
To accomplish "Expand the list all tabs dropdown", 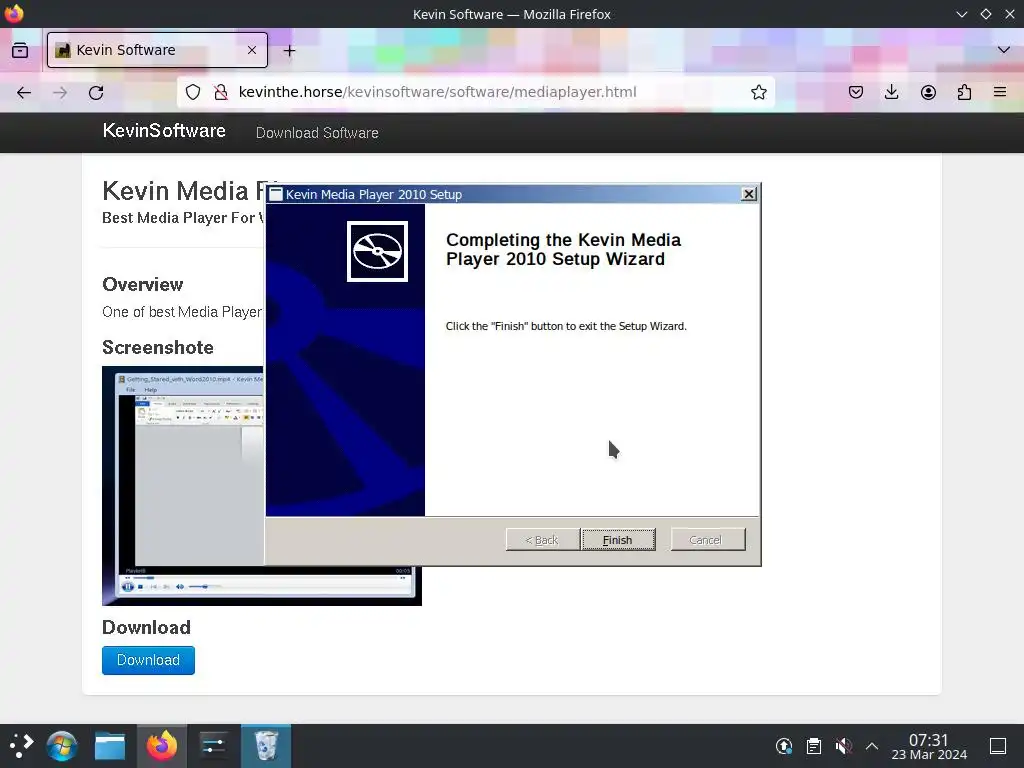I will 1004,50.
